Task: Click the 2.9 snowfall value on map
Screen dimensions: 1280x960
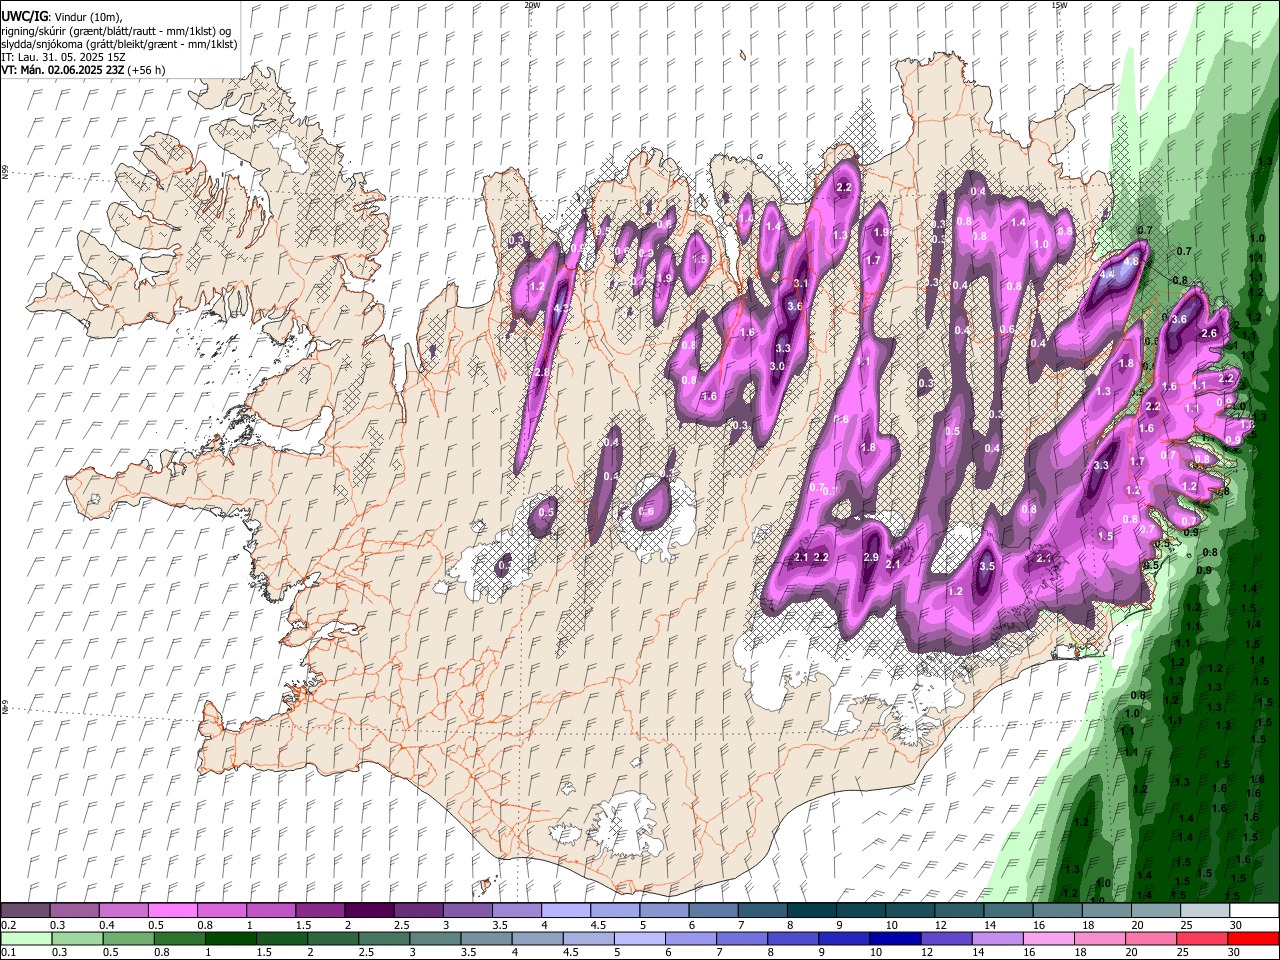Action: (x=871, y=557)
